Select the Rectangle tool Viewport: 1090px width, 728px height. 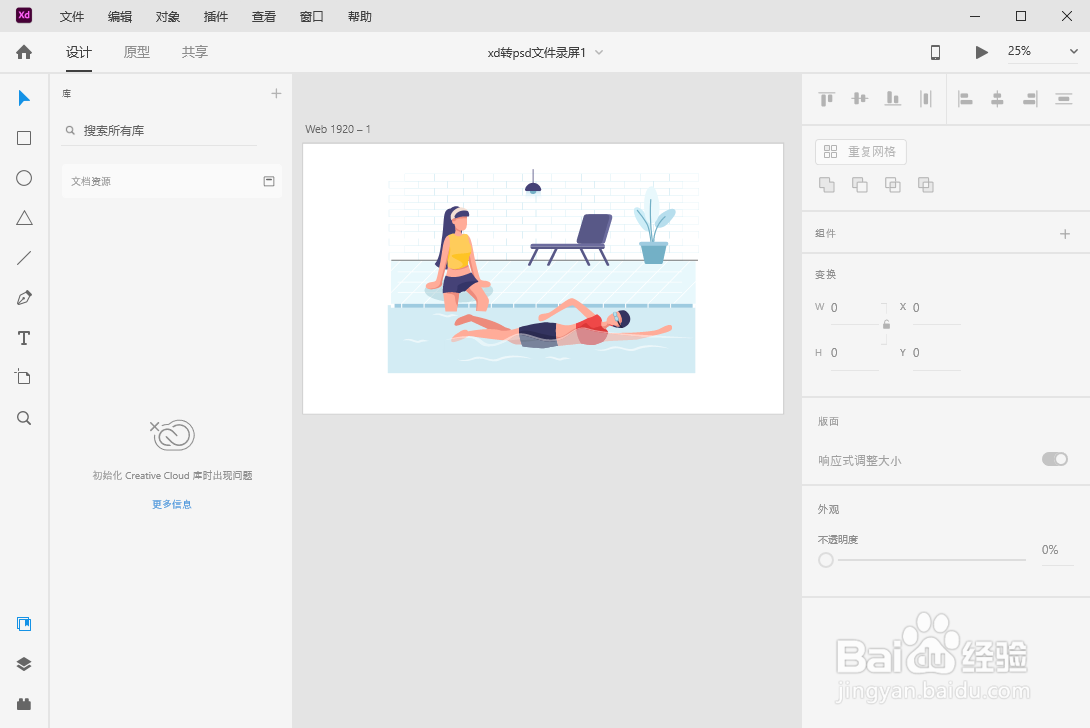[23, 138]
